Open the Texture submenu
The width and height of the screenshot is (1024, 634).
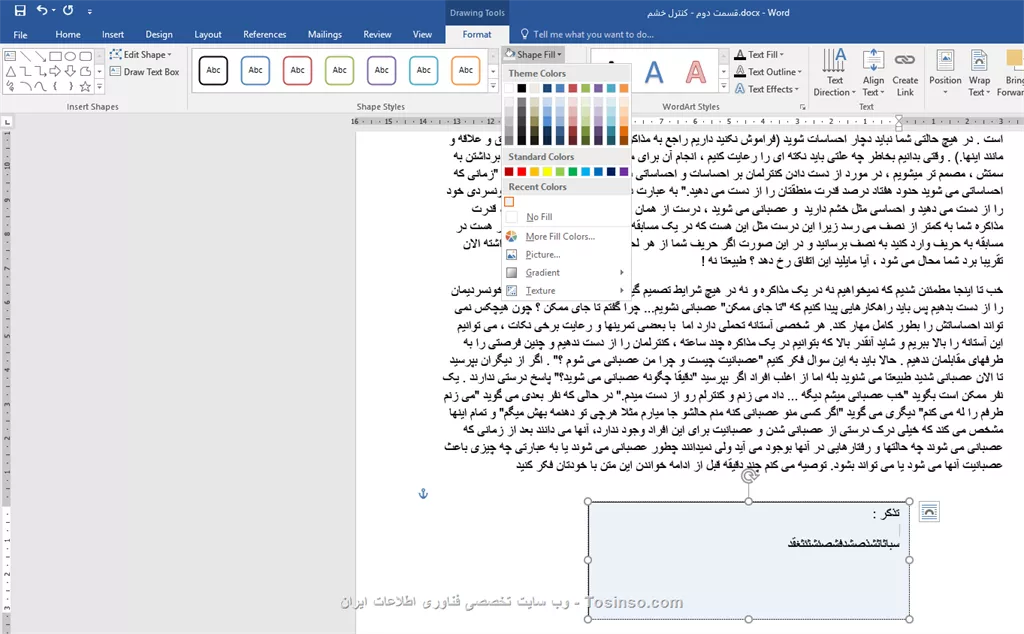[x=566, y=291]
